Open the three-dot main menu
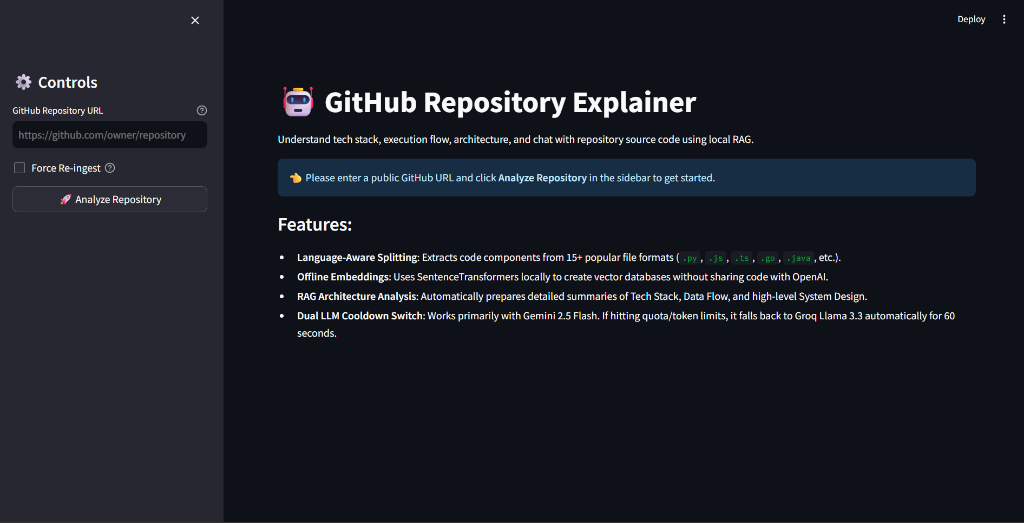 point(1004,20)
